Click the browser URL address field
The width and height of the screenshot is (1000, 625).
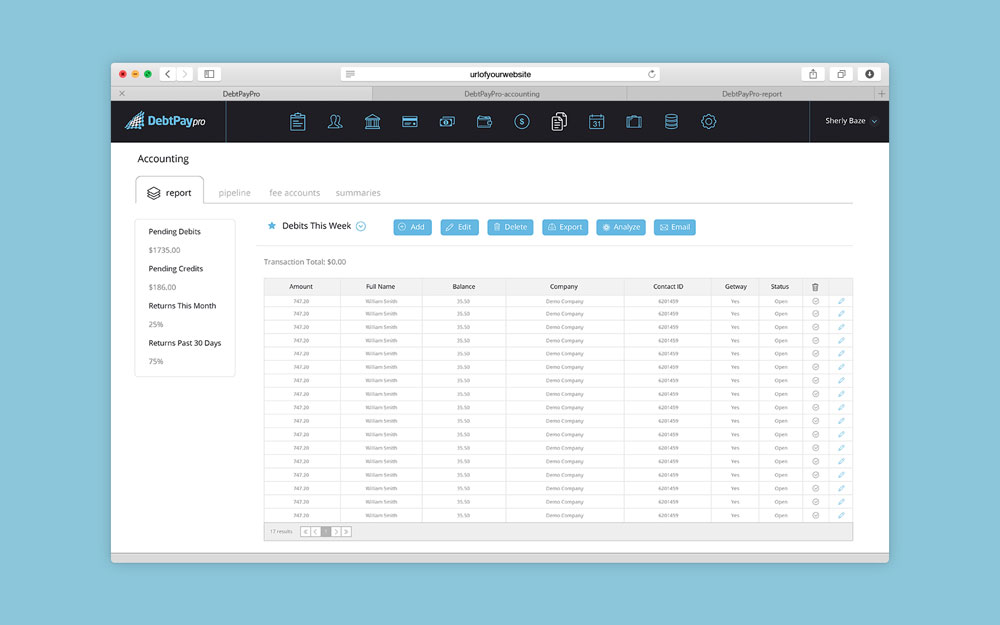coord(500,74)
